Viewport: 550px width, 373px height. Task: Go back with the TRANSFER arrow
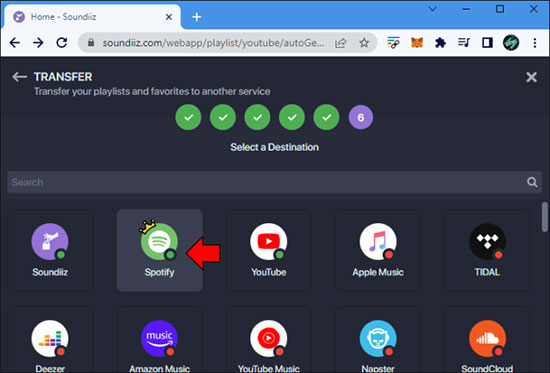pos(19,76)
